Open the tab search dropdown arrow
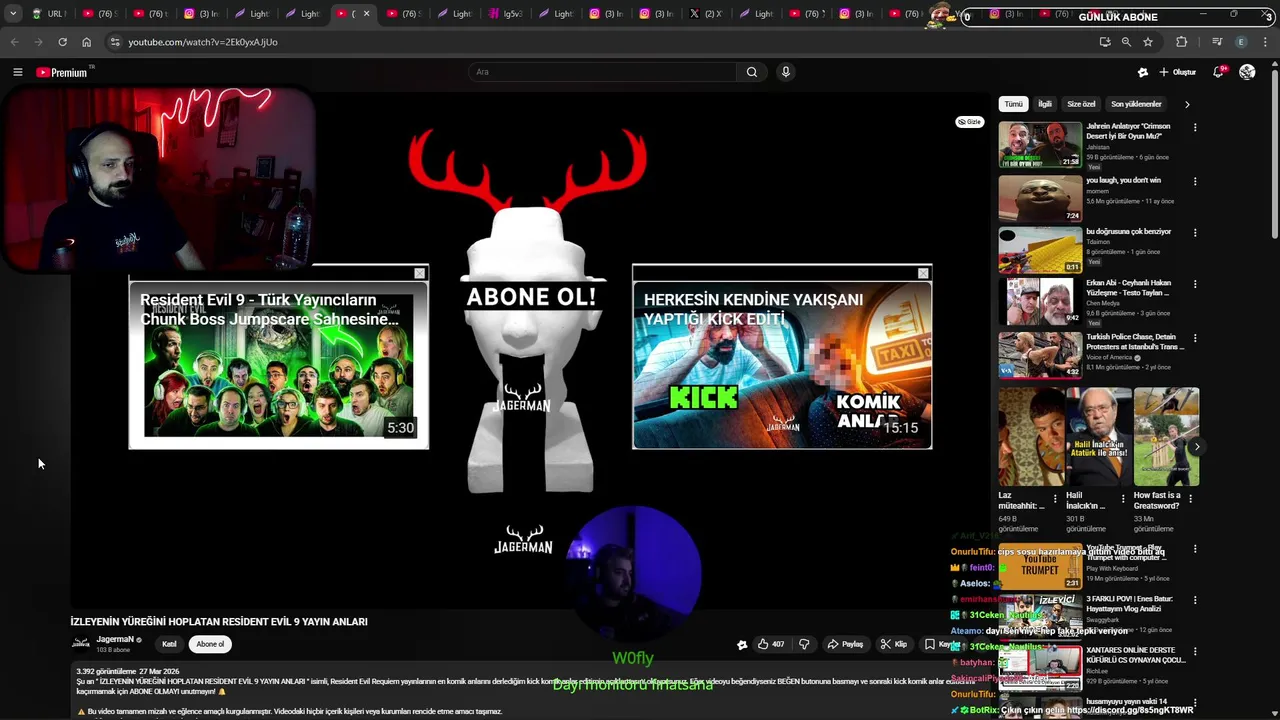Screen dimensions: 1280x720 point(12,14)
